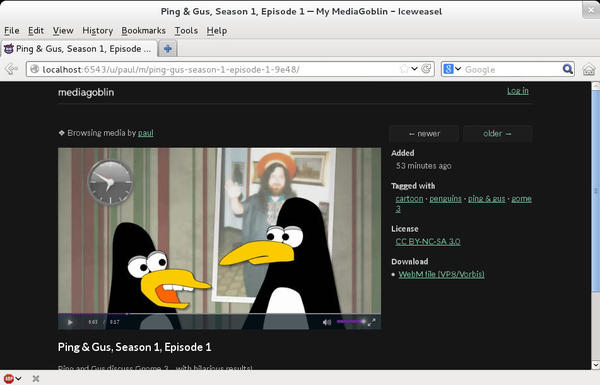Viewport: 600px width, 385px height.
Task: Click the older media button
Action: tap(497, 134)
